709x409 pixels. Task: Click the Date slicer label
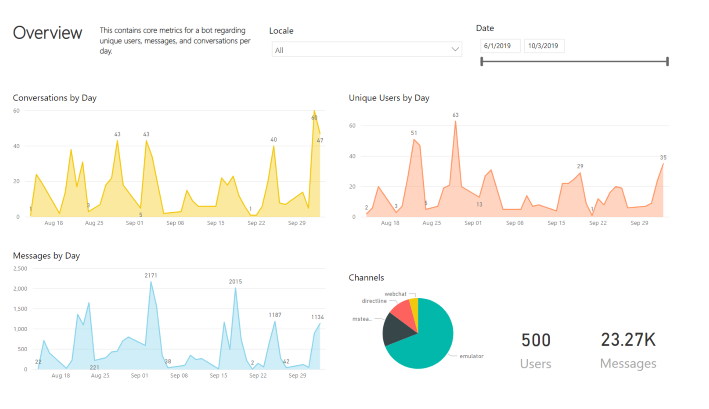click(x=485, y=28)
